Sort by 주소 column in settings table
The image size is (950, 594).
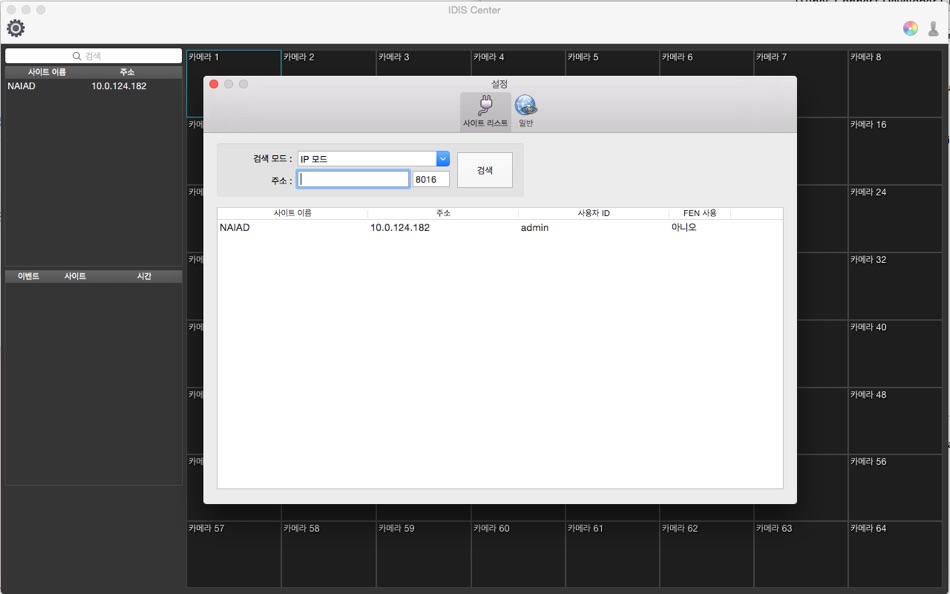point(443,213)
